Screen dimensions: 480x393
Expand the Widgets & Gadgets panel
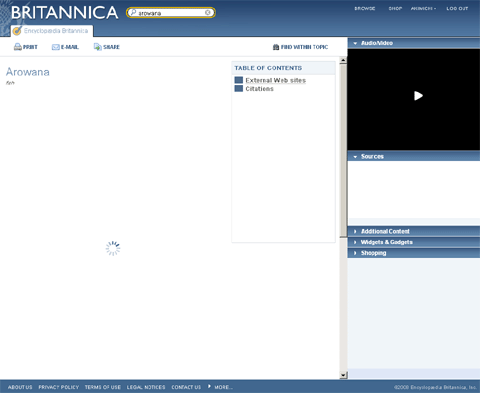[x=355, y=242]
